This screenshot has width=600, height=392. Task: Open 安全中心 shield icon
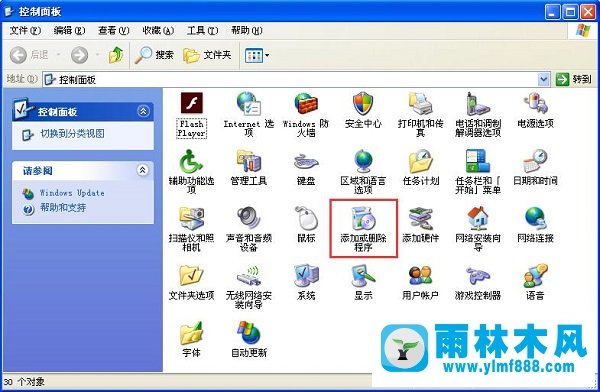coord(363,110)
